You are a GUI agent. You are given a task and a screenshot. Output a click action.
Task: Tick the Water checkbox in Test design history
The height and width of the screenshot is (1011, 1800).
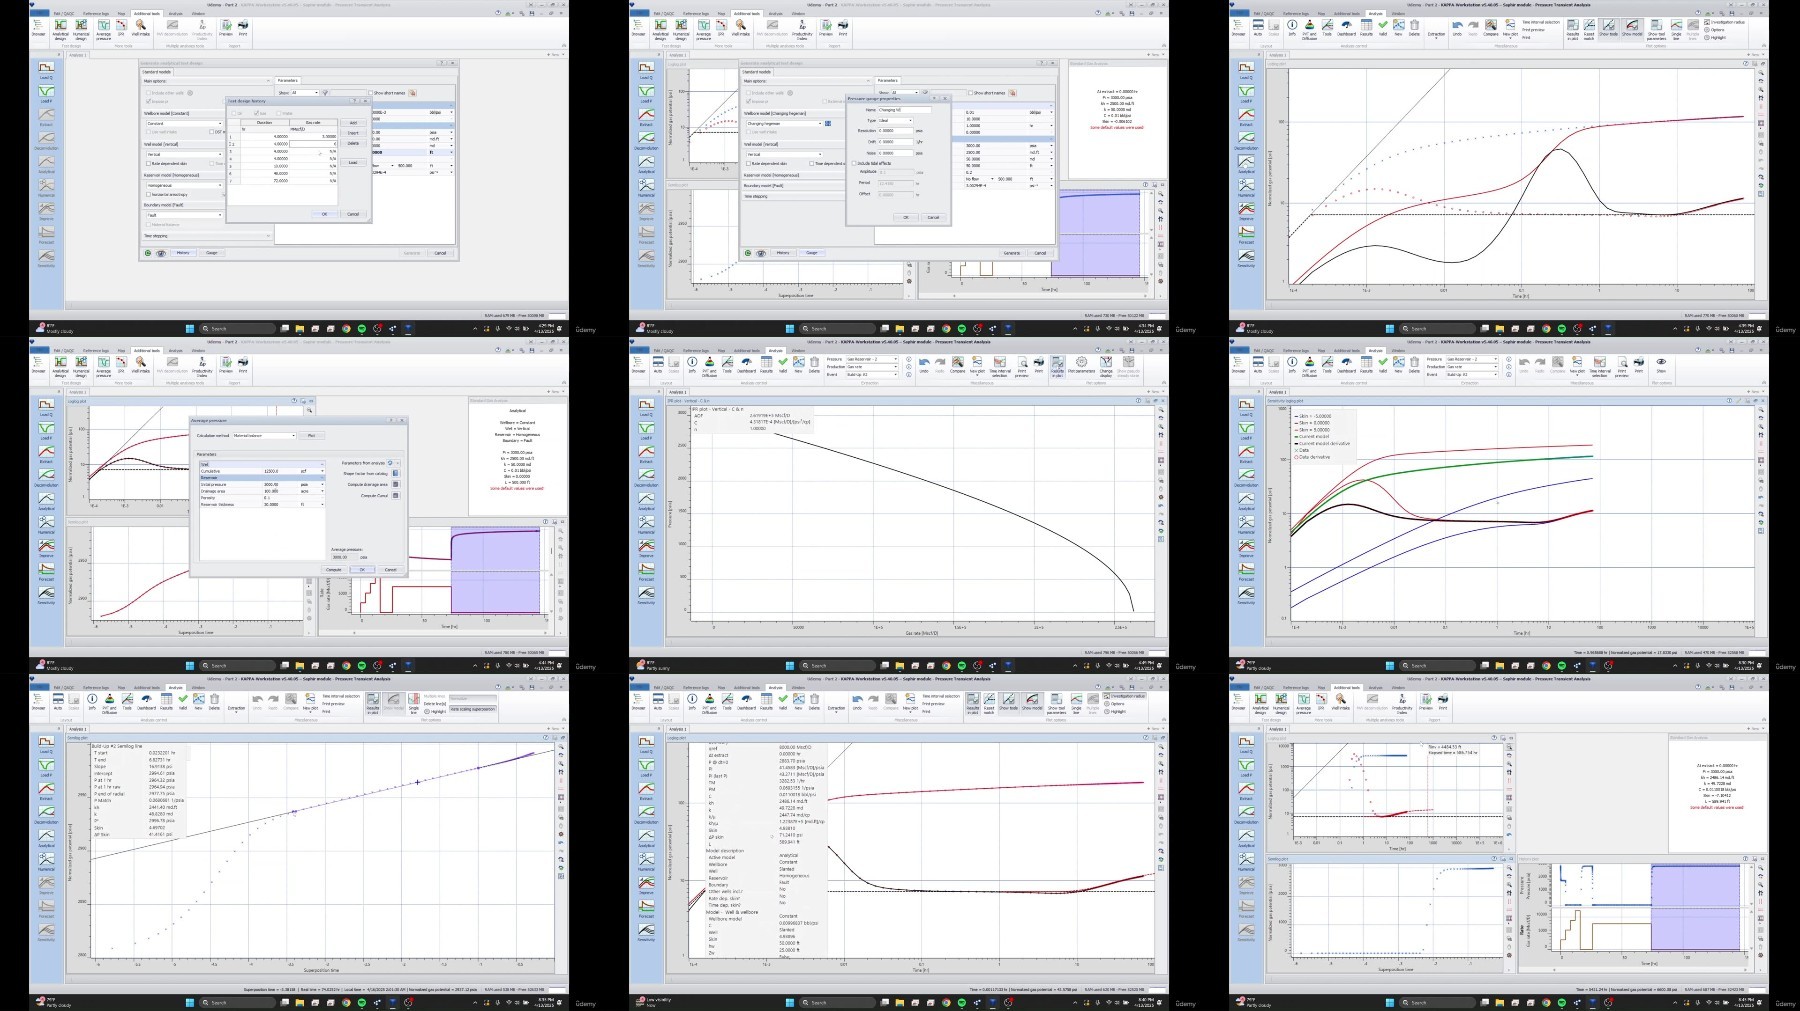pos(278,113)
